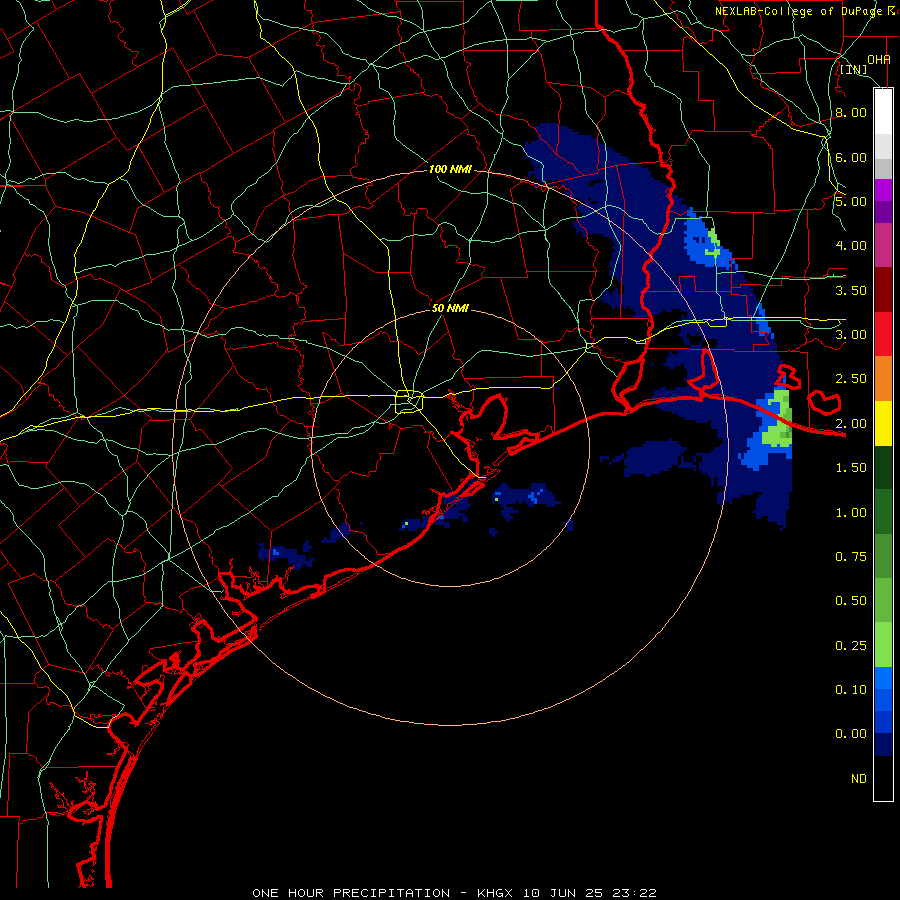Image resolution: width=900 pixels, height=900 pixels.
Task: Click the 0.75 legend value
Action: pyautogui.click(x=851, y=557)
